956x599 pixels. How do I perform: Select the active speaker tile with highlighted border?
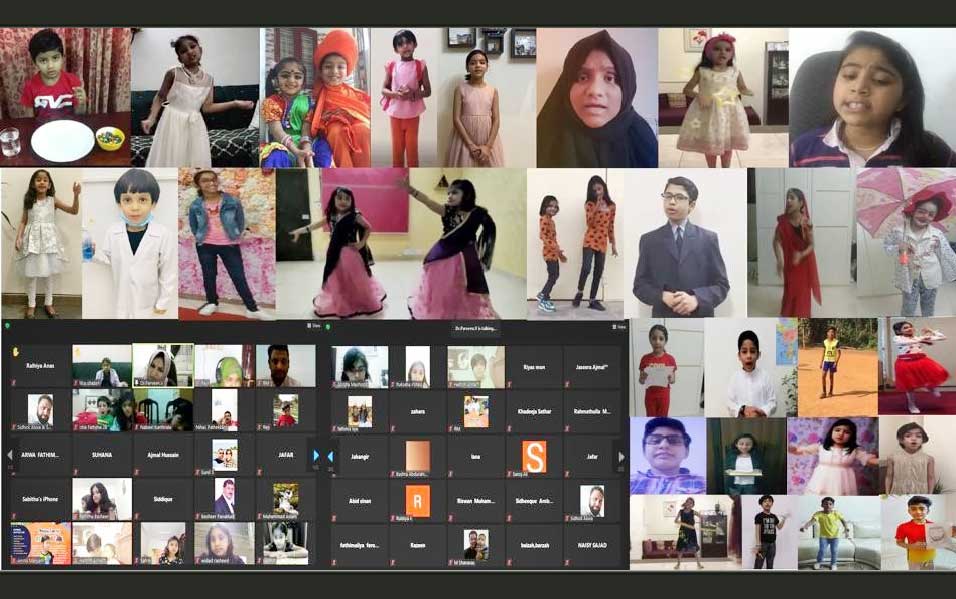tap(163, 366)
